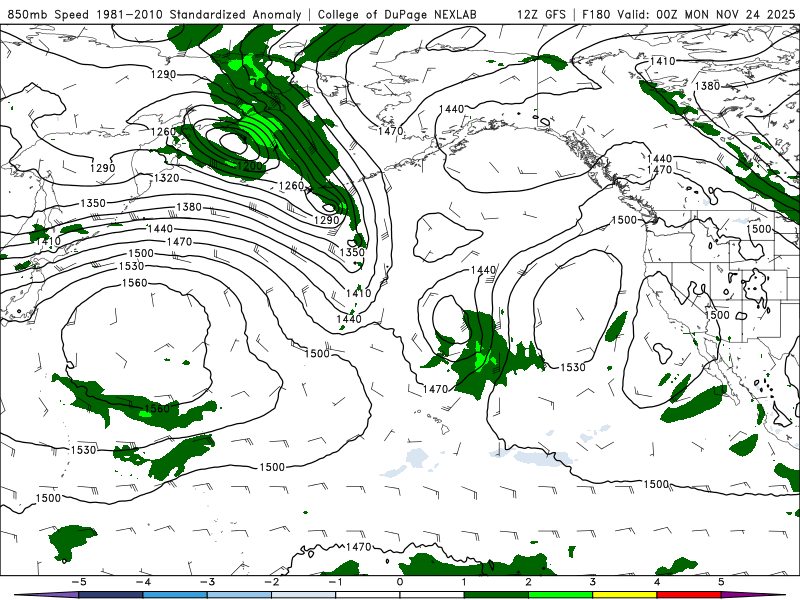Click the "1260" label just below "1290" at top
This screenshot has width=800, height=600.
pyautogui.click(x=163, y=132)
